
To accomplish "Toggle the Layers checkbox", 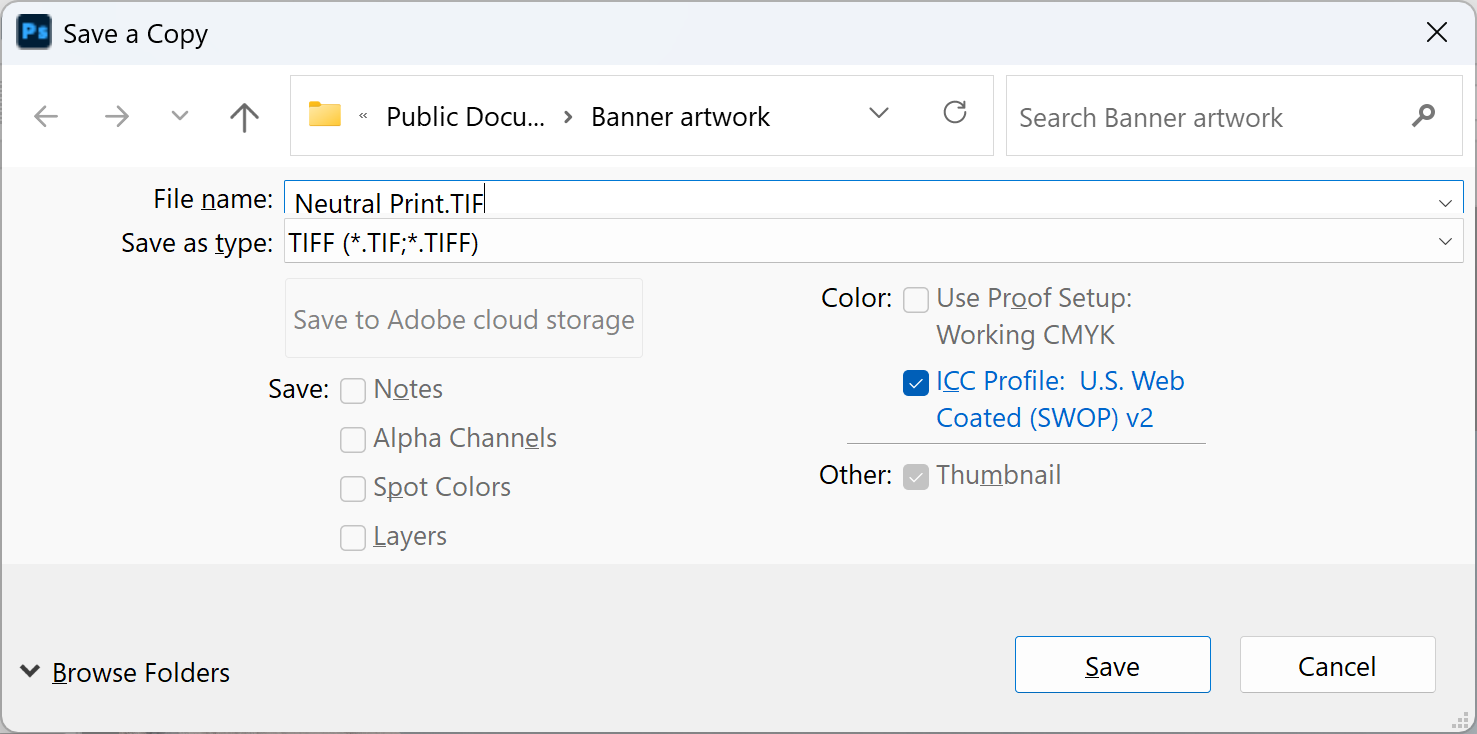I will tap(353, 537).
